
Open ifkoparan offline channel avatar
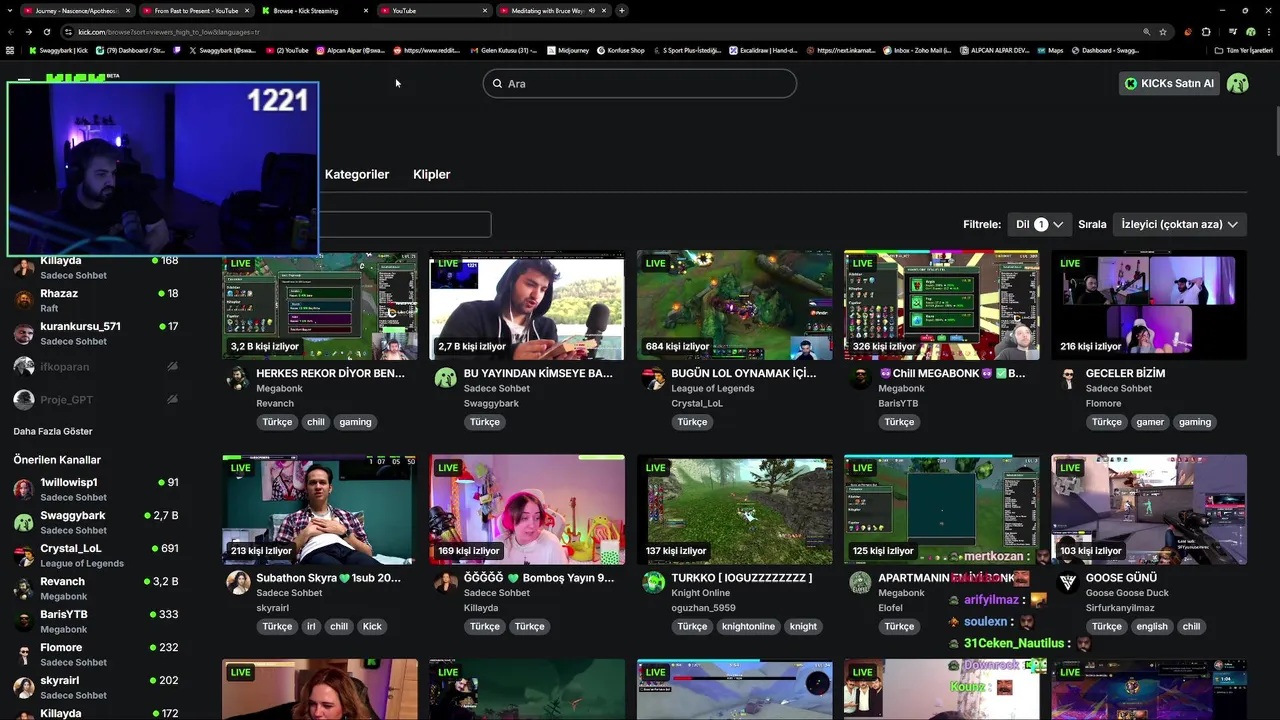pyautogui.click(x=24, y=366)
